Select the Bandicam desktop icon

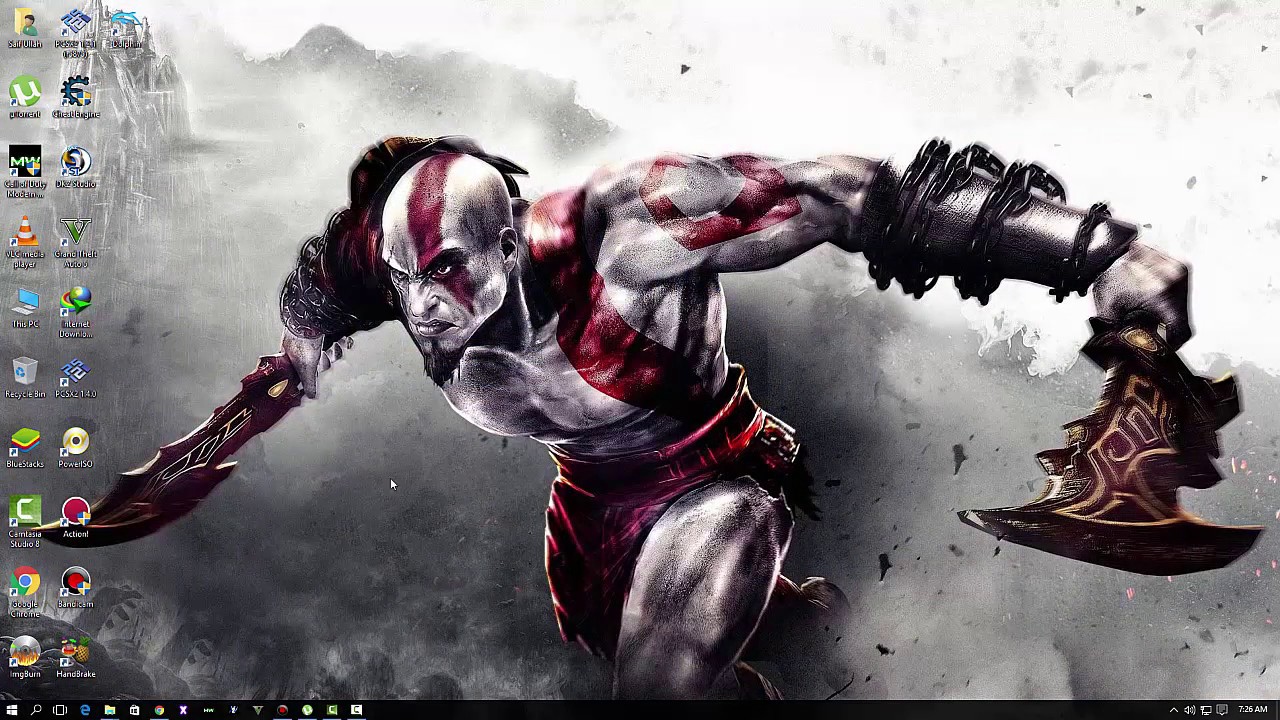[76, 584]
